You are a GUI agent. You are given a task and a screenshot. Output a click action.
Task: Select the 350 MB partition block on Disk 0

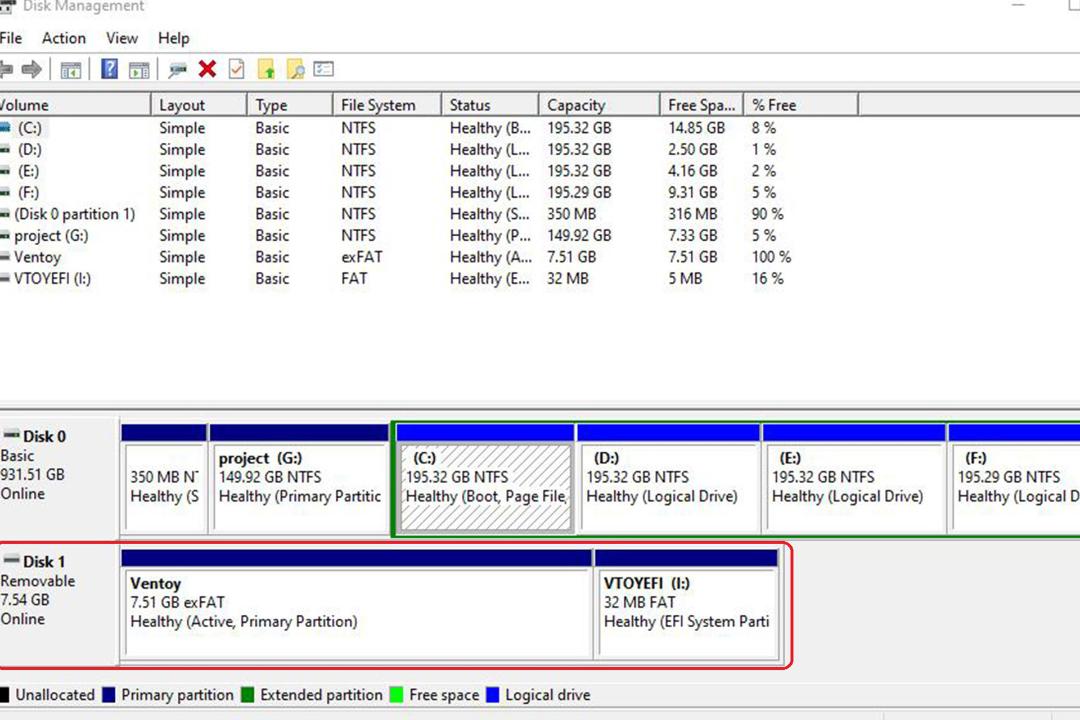click(x=164, y=479)
